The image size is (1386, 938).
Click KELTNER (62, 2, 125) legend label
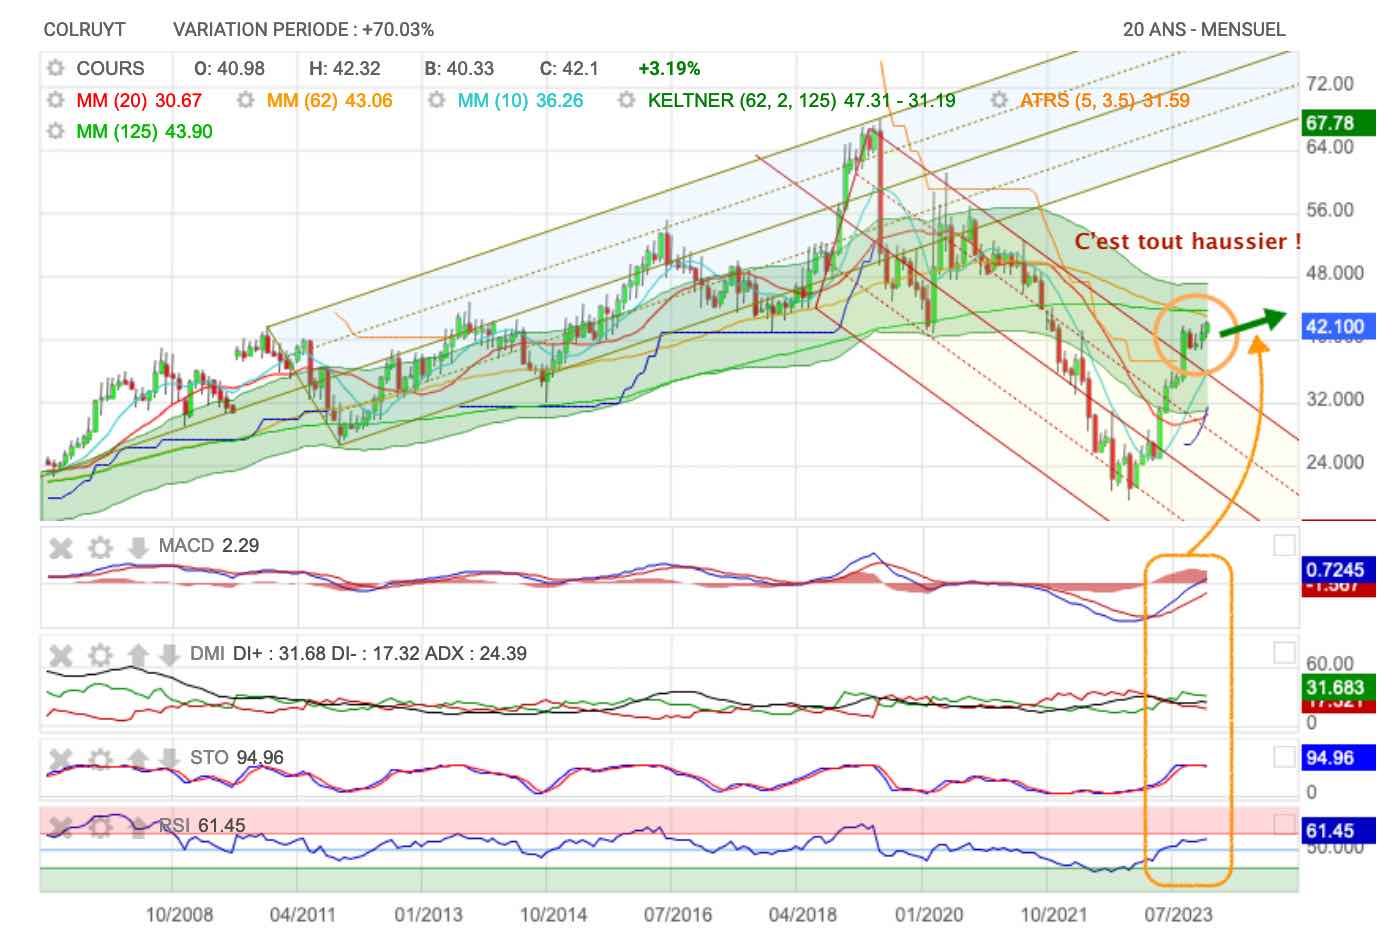click(x=801, y=101)
